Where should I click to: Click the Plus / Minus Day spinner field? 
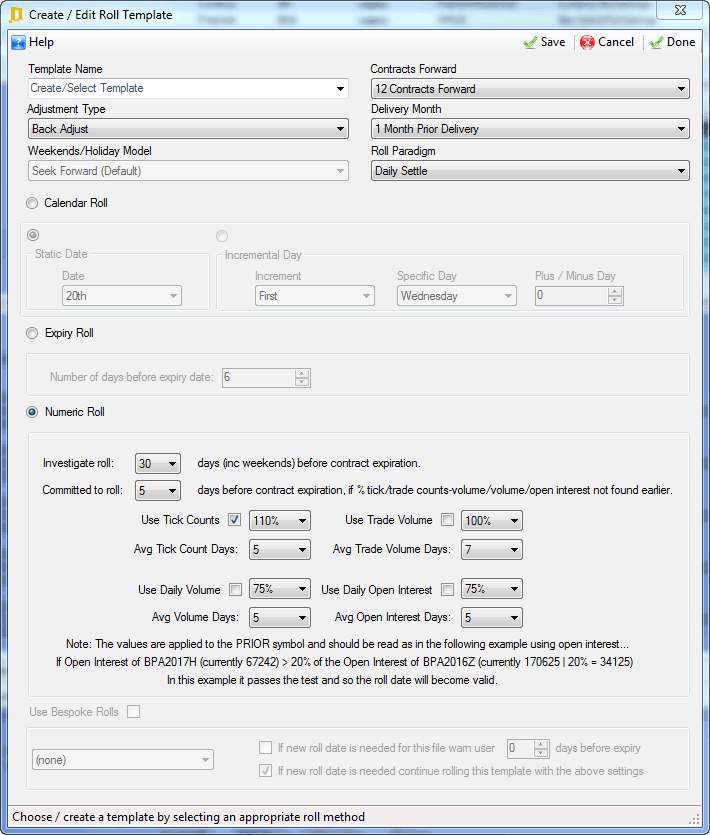pos(579,296)
